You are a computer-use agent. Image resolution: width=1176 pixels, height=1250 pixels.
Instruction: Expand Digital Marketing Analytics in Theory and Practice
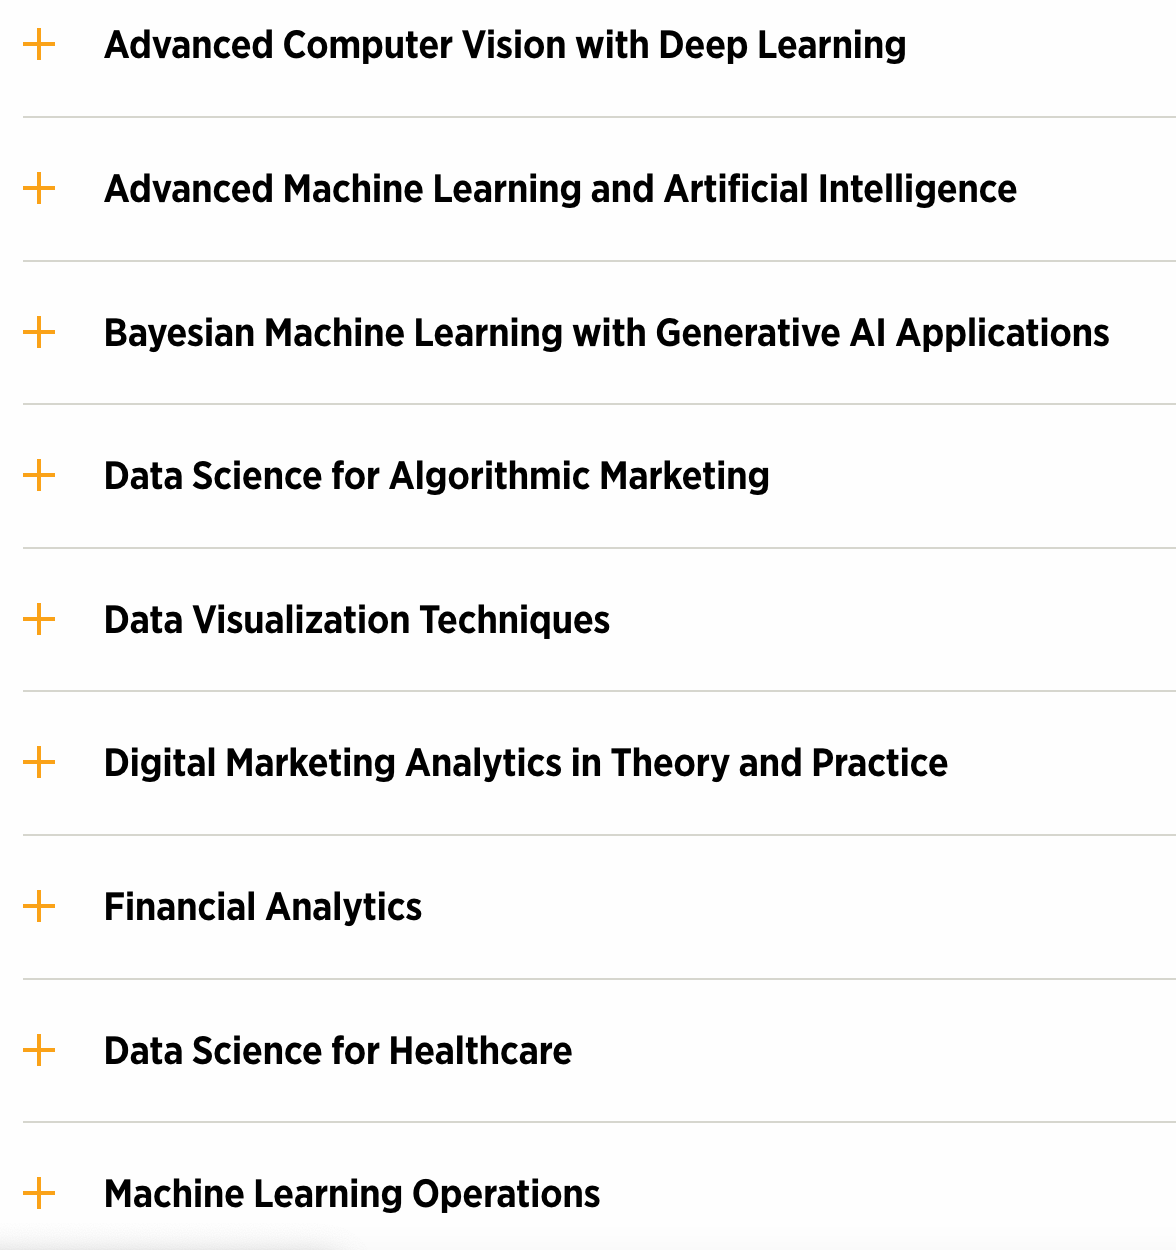coord(525,763)
